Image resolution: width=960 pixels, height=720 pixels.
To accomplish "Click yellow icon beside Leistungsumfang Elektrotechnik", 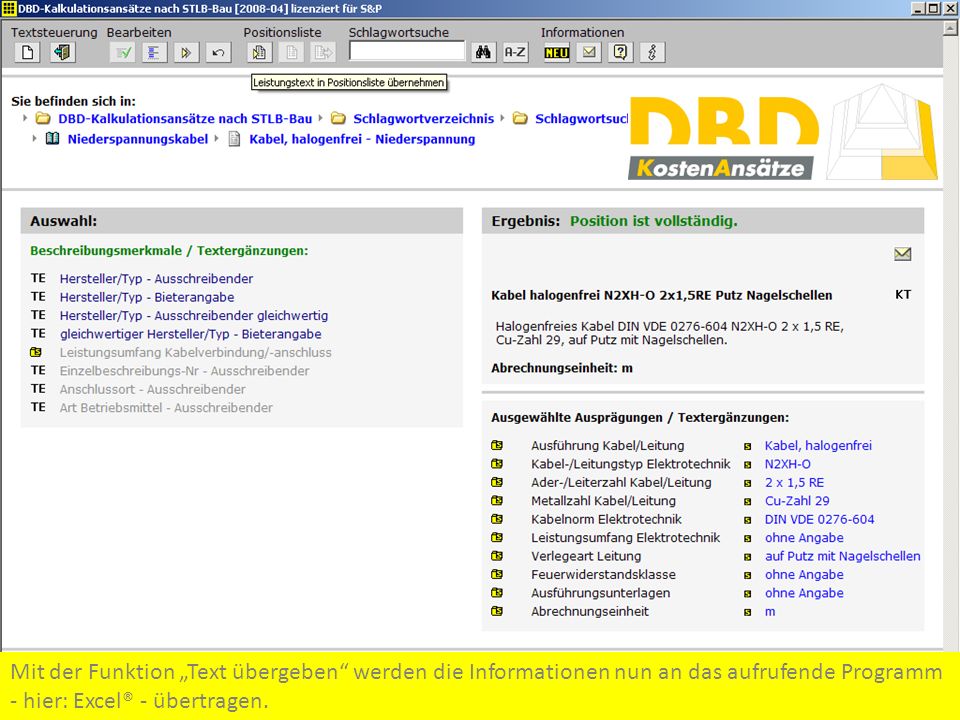I will click(x=497, y=537).
